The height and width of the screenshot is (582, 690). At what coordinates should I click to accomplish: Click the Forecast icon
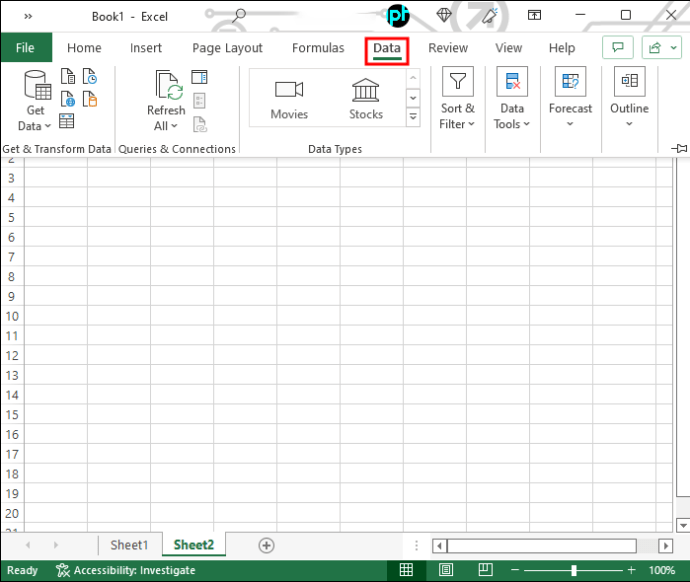pyautogui.click(x=570, y=81)
